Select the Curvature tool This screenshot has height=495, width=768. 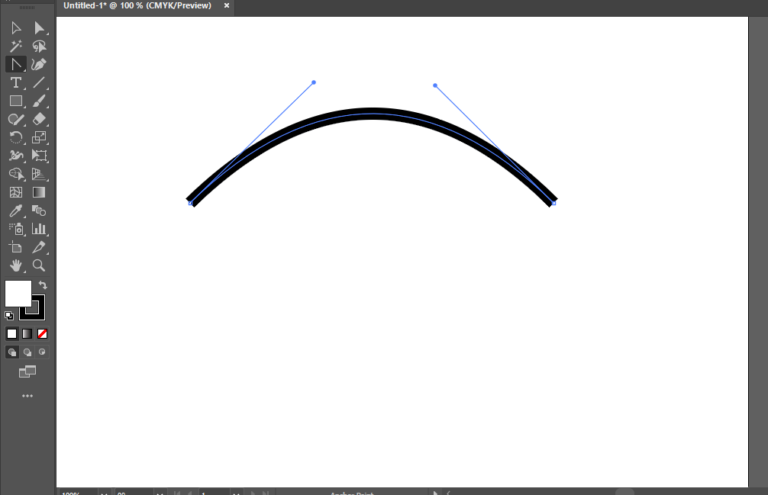39,64
